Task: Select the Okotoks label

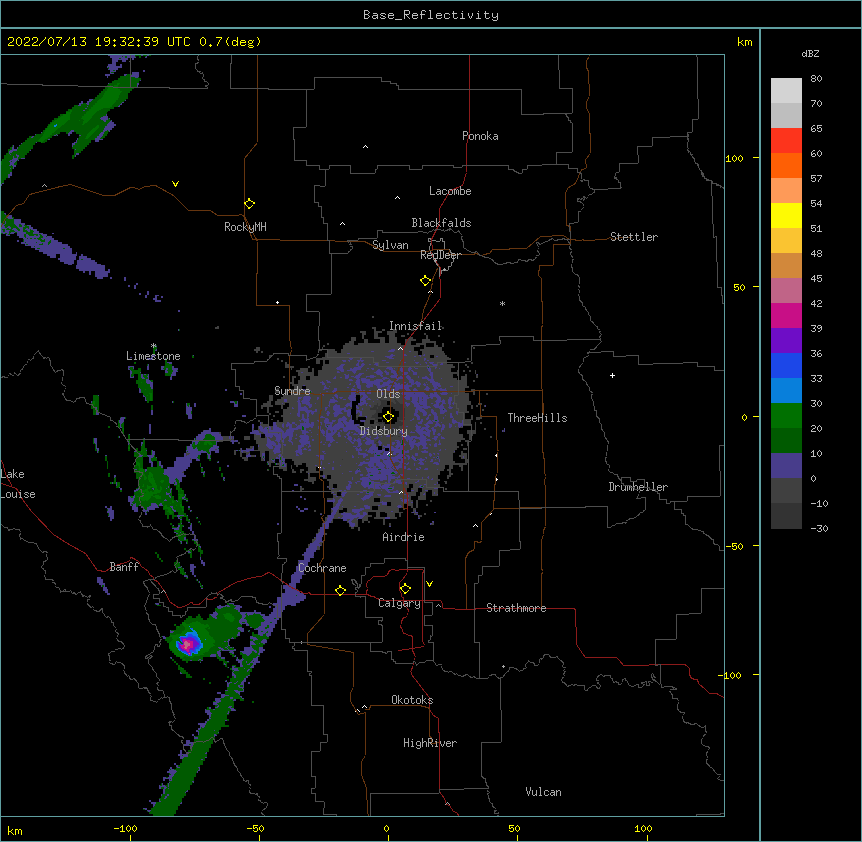Action: [x=412, y=700]
